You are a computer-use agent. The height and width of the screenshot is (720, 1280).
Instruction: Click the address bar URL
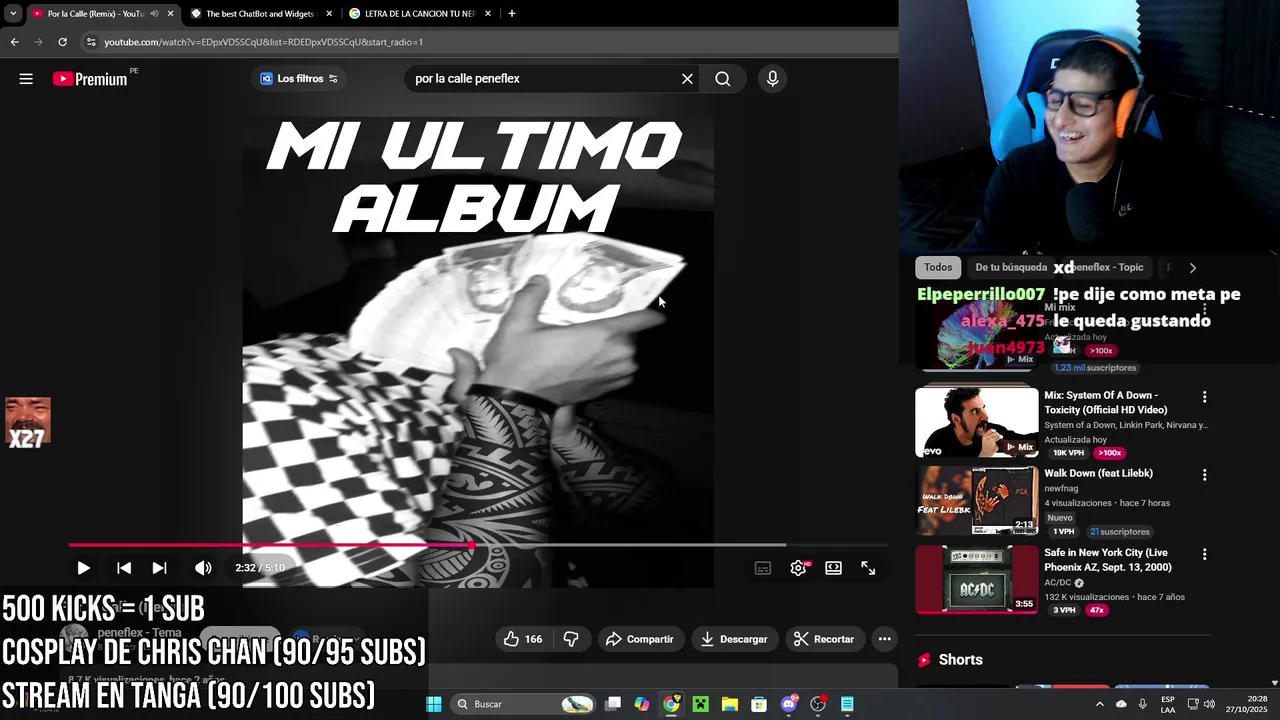pos(264,42)
